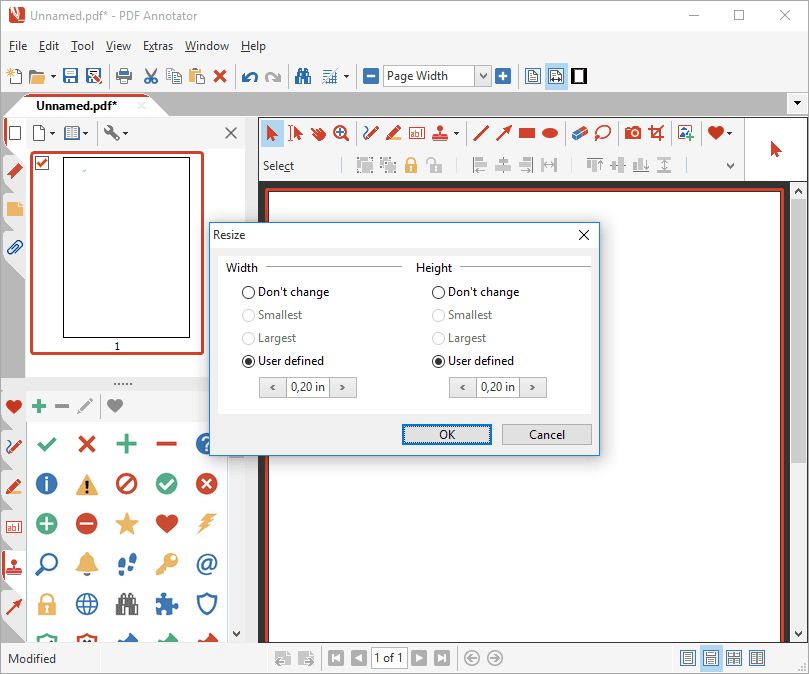The width and height of the screenshot is (809, 674).
Task: Open the Tool menu
Action: pos(82,46)
